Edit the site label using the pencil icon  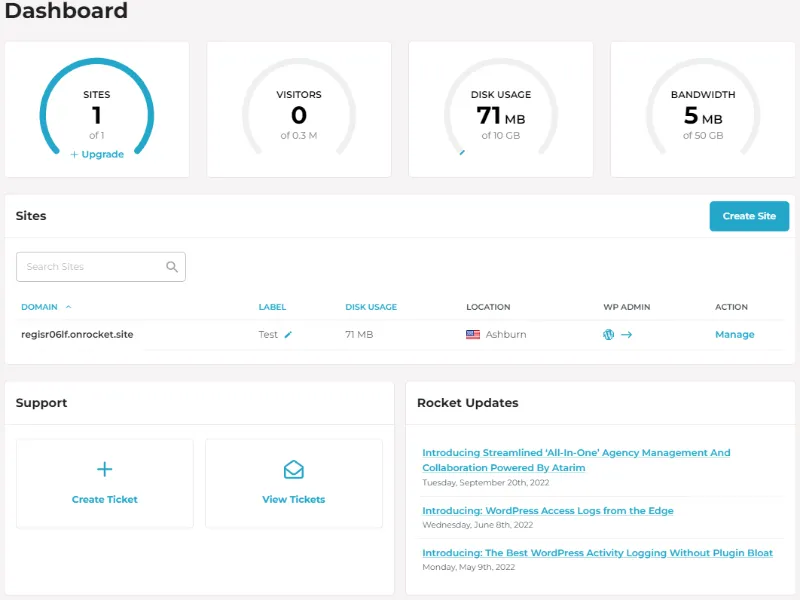287,334
